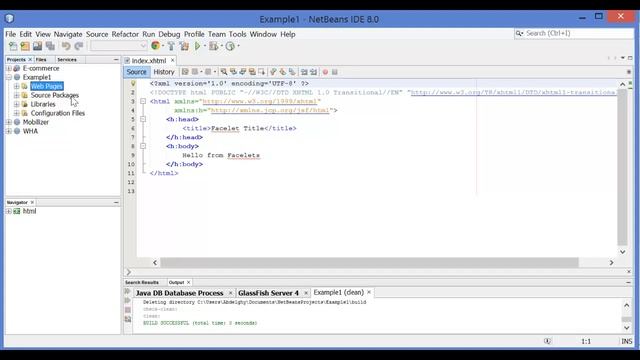The image size is (640, 360).
Task: Click the Find Previous Occurrence editor icon
Action: point(233,72)
